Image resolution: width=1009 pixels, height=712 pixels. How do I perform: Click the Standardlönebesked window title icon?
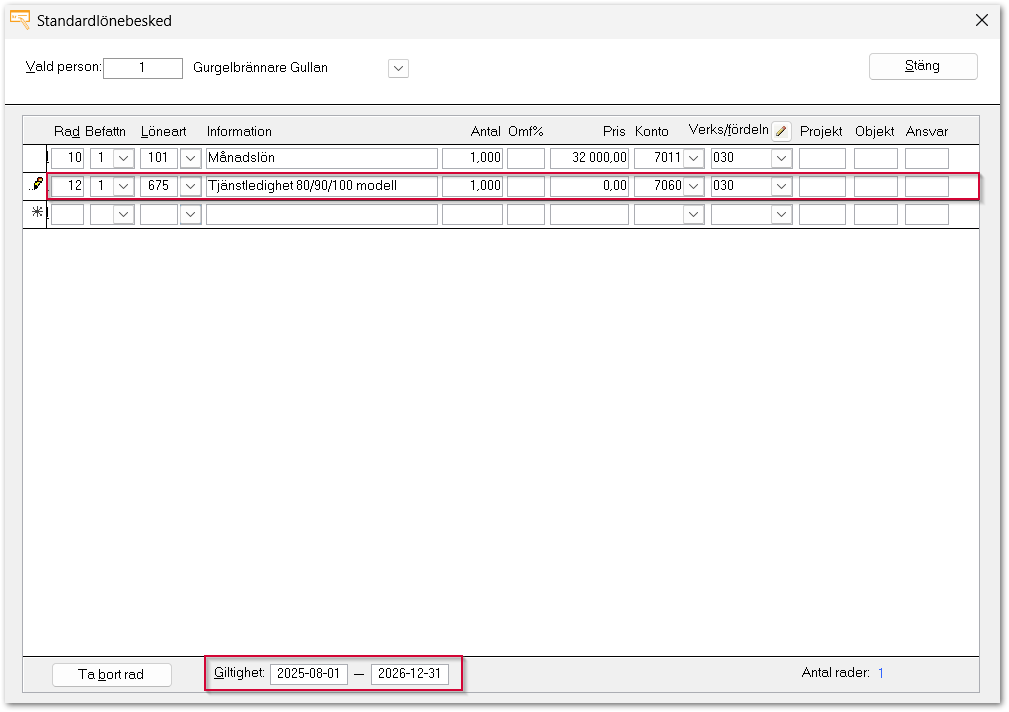20,20
